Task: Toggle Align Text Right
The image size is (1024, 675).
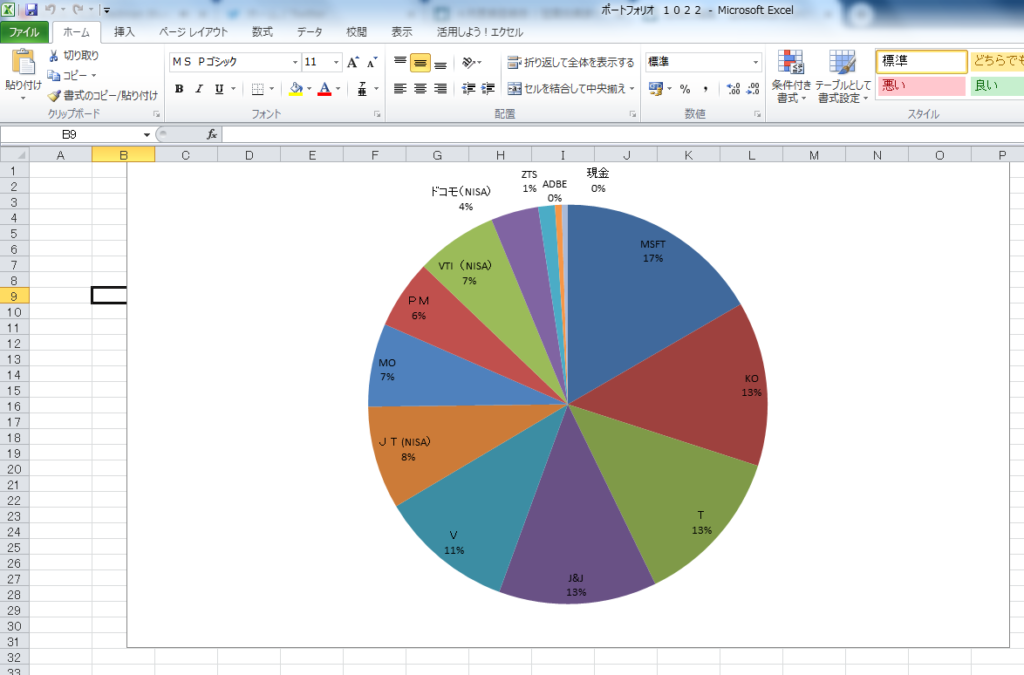Action: click(441, 89)
